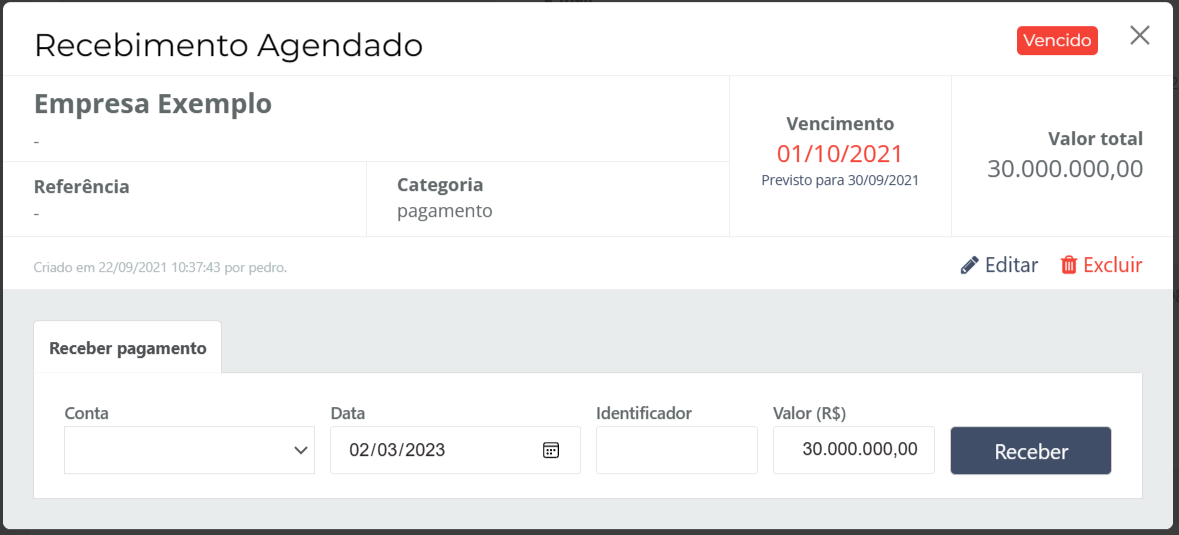Click the pencil icon beside Editar
The width and height of the screenshot is (1179, 535).
(x=969, y=265)
